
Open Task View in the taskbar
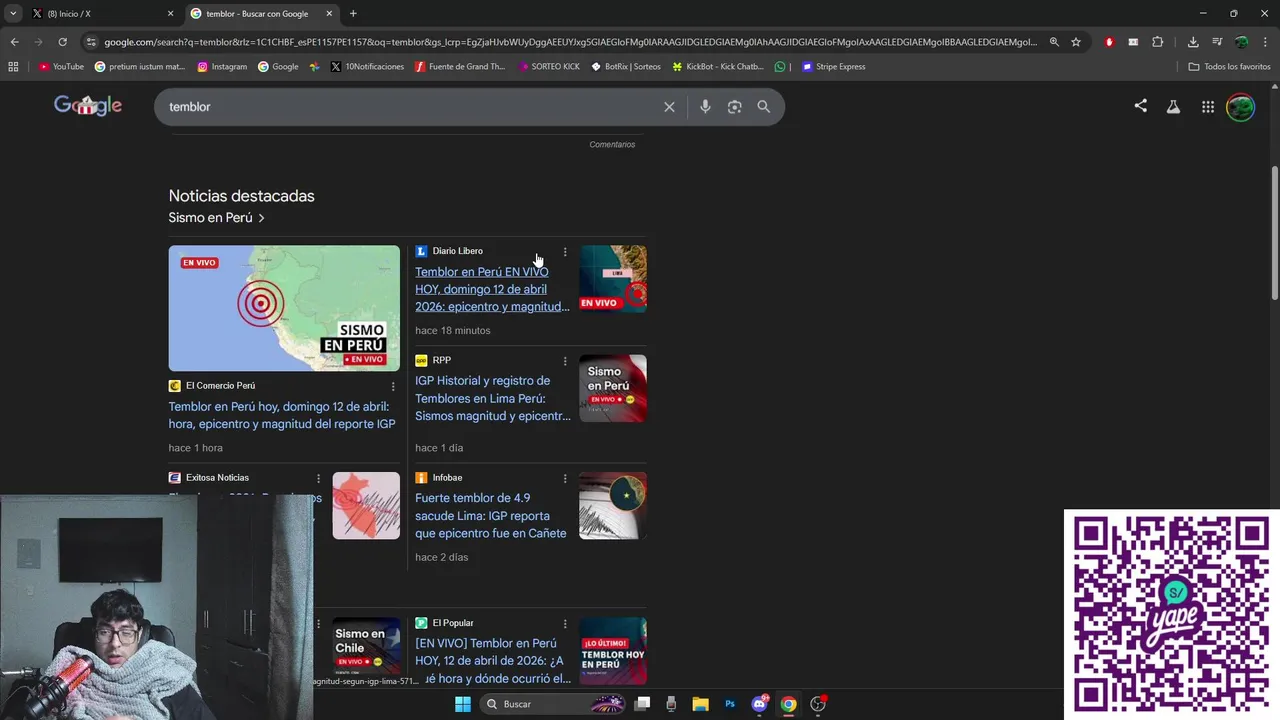[x=642, y=704]
